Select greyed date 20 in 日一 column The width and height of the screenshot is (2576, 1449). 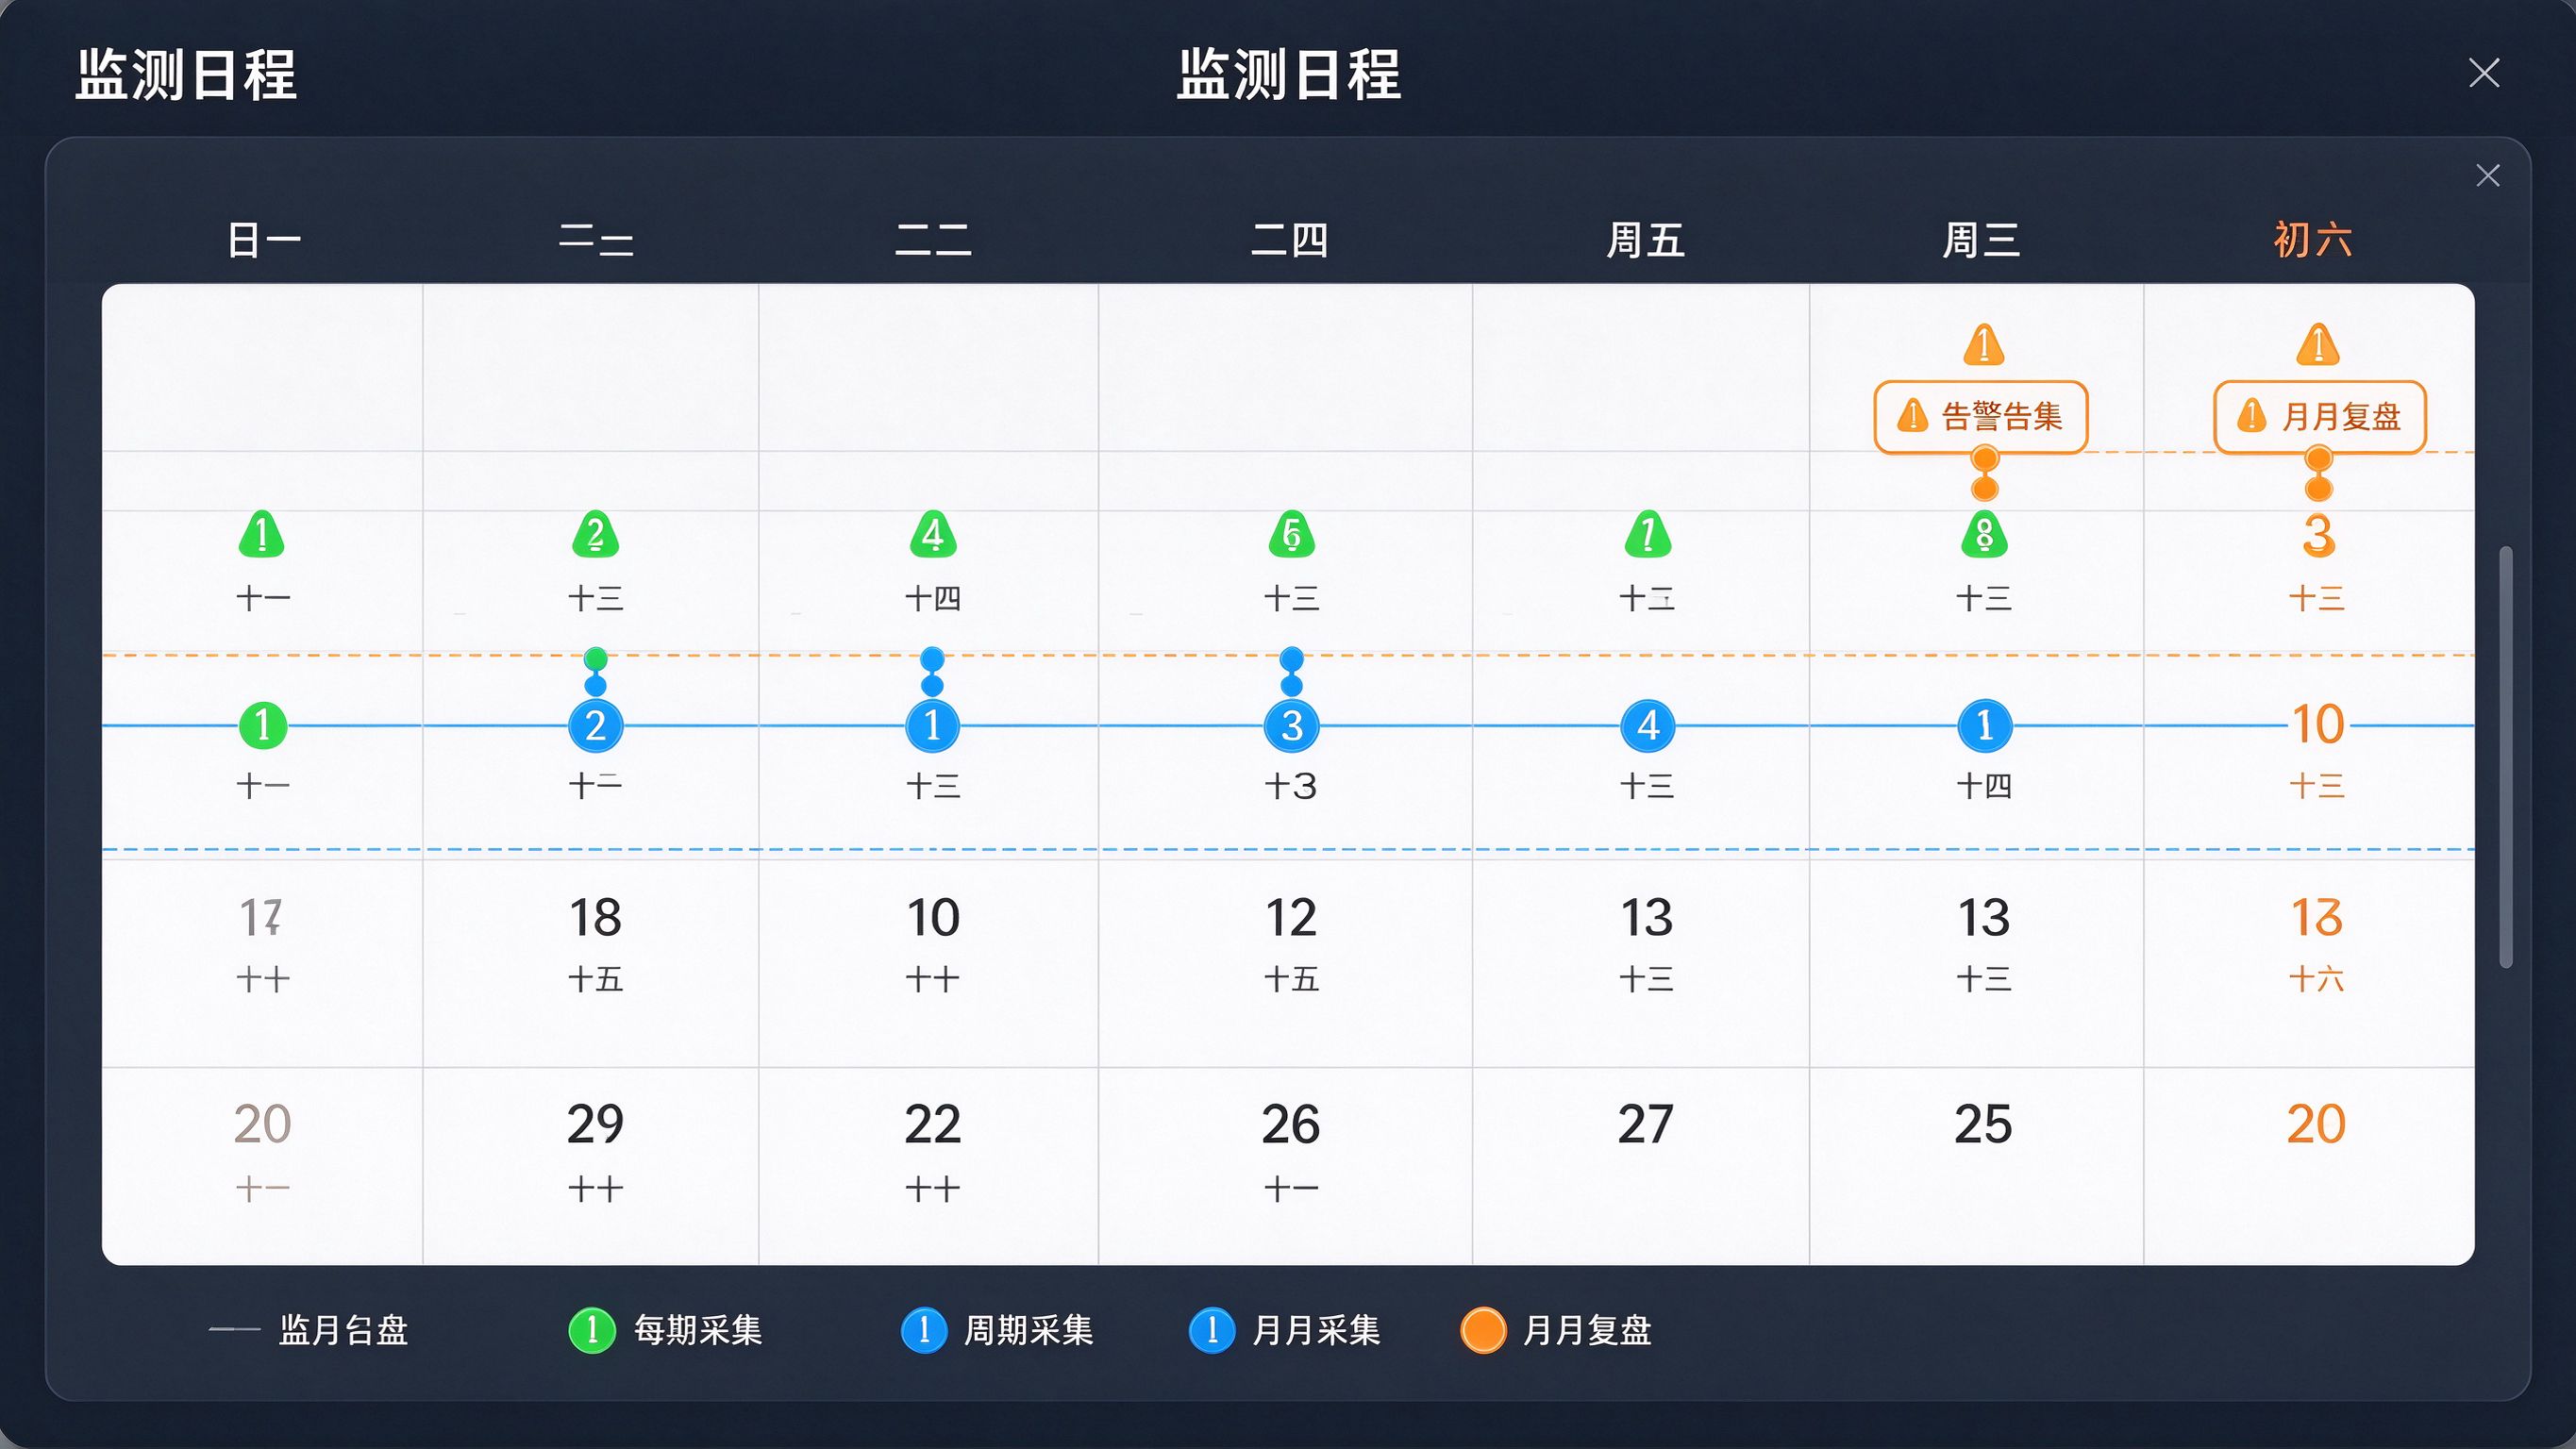coord(262,1124)
